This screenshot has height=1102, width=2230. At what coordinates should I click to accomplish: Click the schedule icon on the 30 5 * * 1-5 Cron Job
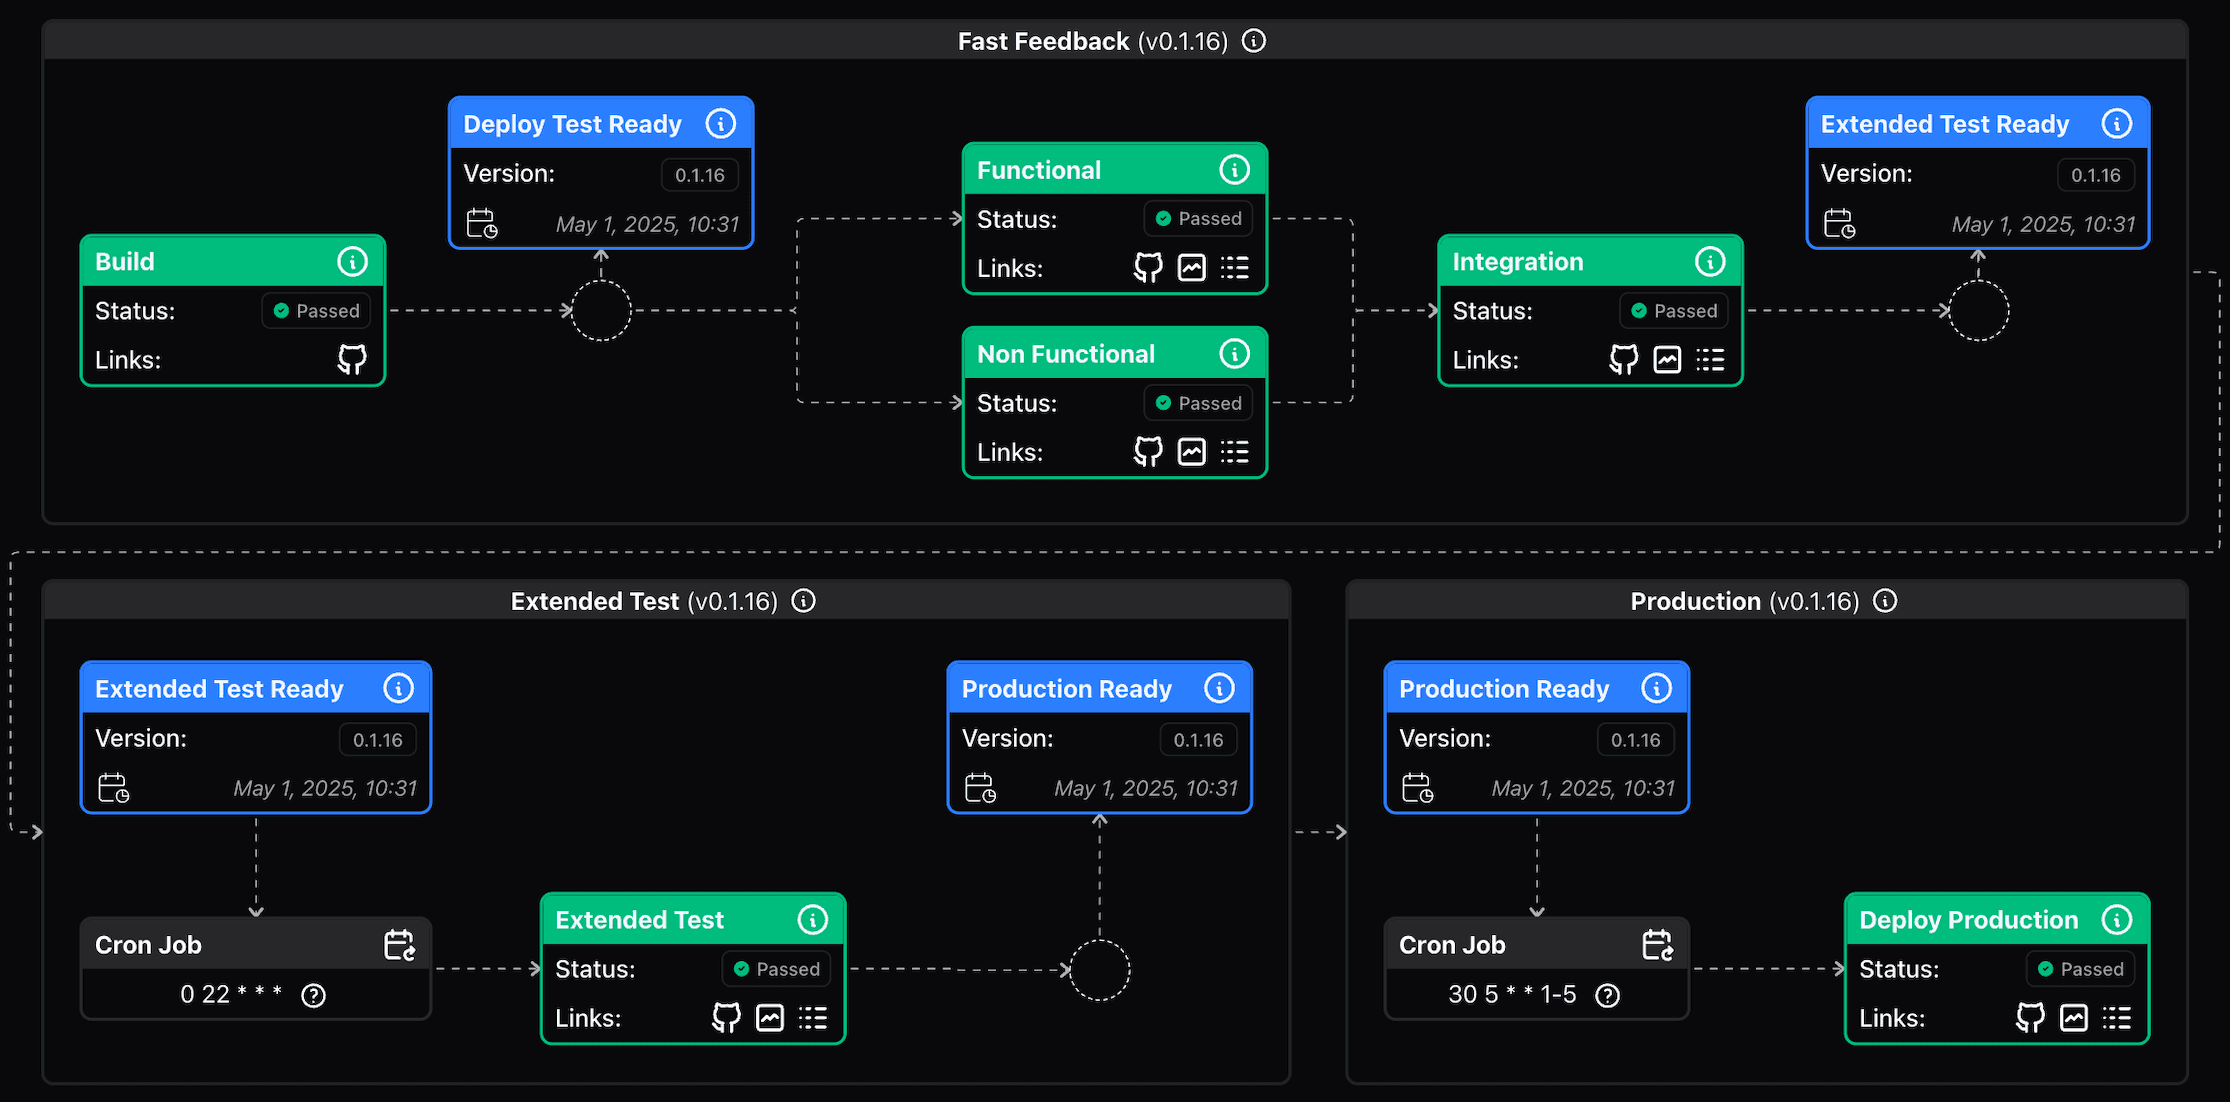[1658, 944]
